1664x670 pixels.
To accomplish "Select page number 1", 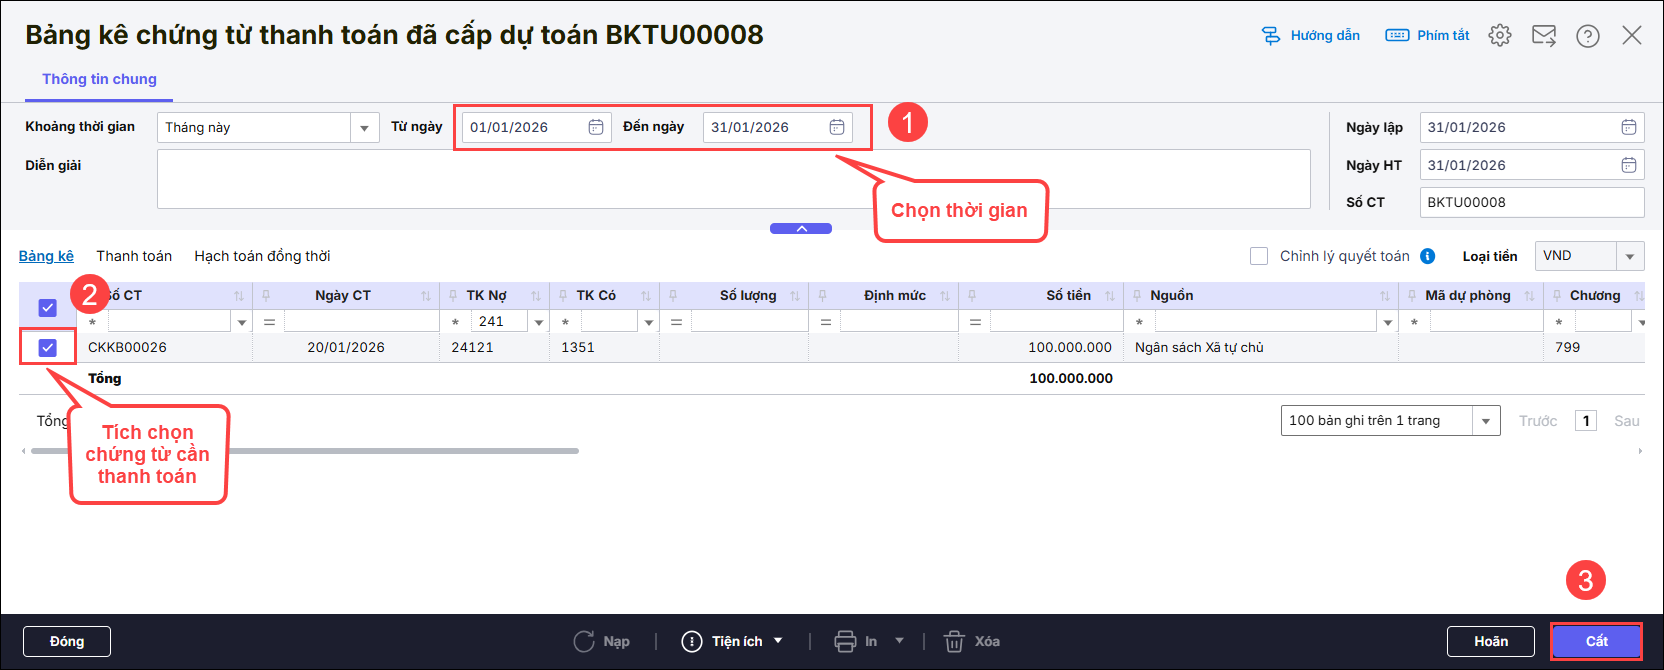I will click(1586, 421).
